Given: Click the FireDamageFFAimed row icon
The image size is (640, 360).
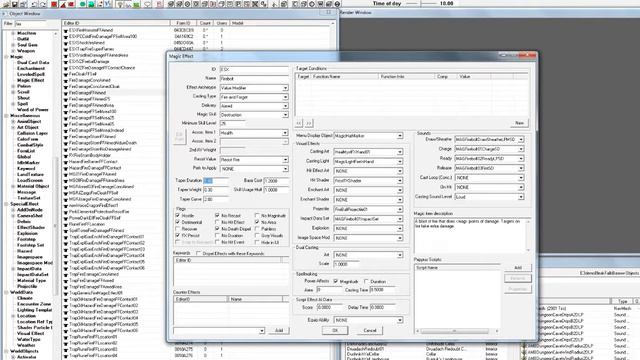Looking at the screenshot, I should click(x=66, y=93).
